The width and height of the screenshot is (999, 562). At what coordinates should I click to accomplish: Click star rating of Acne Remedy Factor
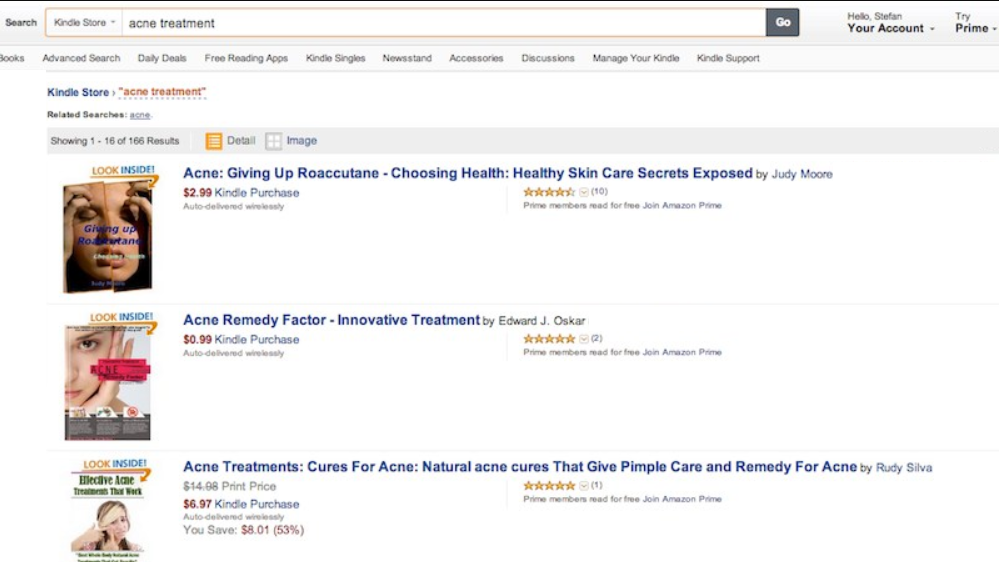549,339
